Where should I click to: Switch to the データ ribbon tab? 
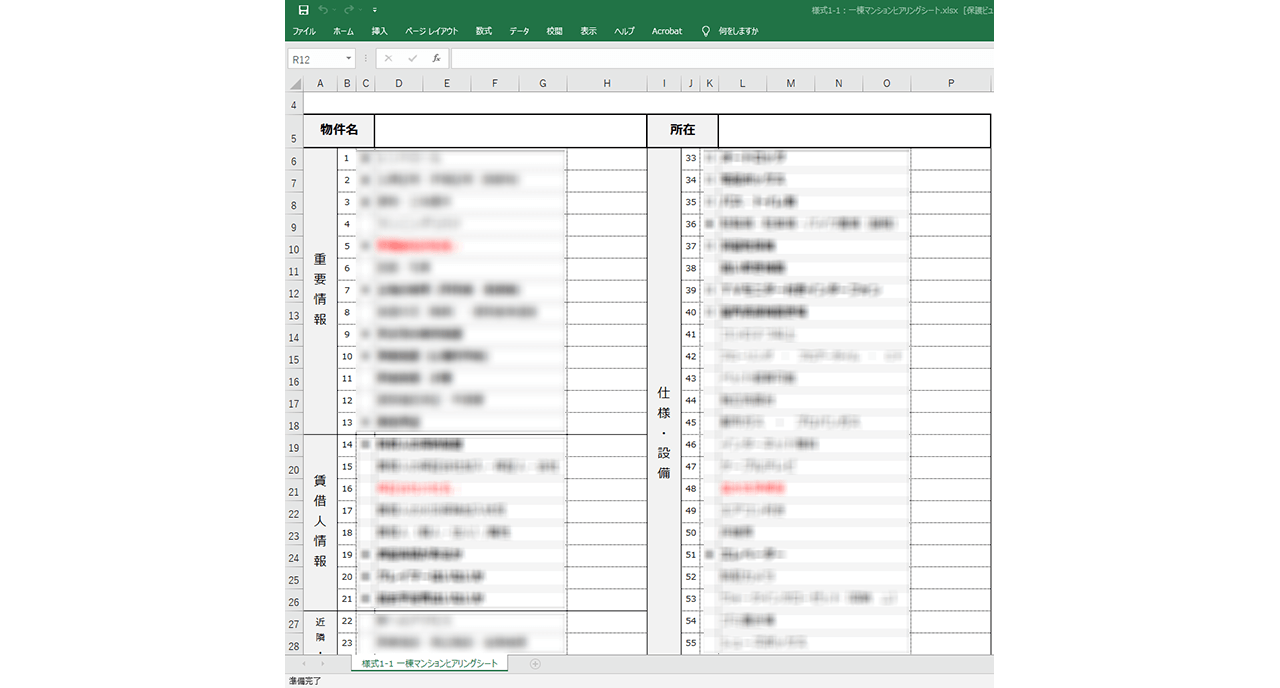click(x=519, y=31)
